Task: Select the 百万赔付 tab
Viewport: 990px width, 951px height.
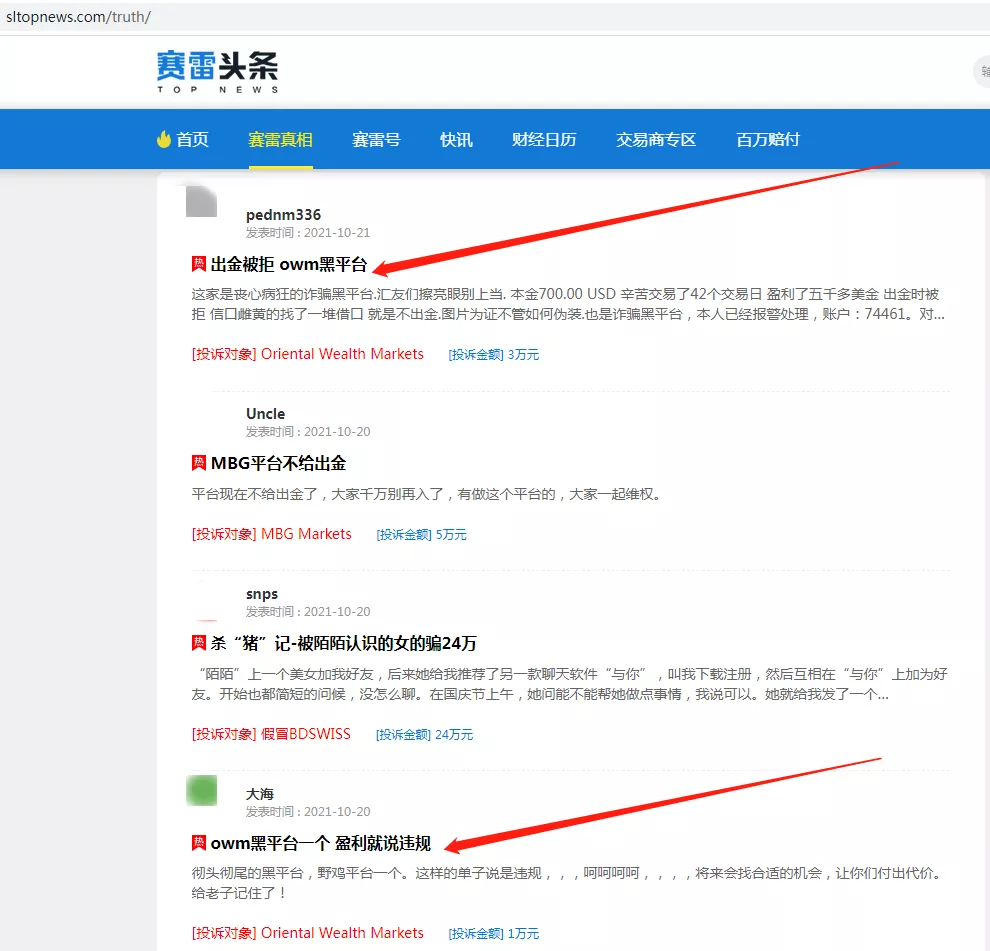Action: [768, 140]
